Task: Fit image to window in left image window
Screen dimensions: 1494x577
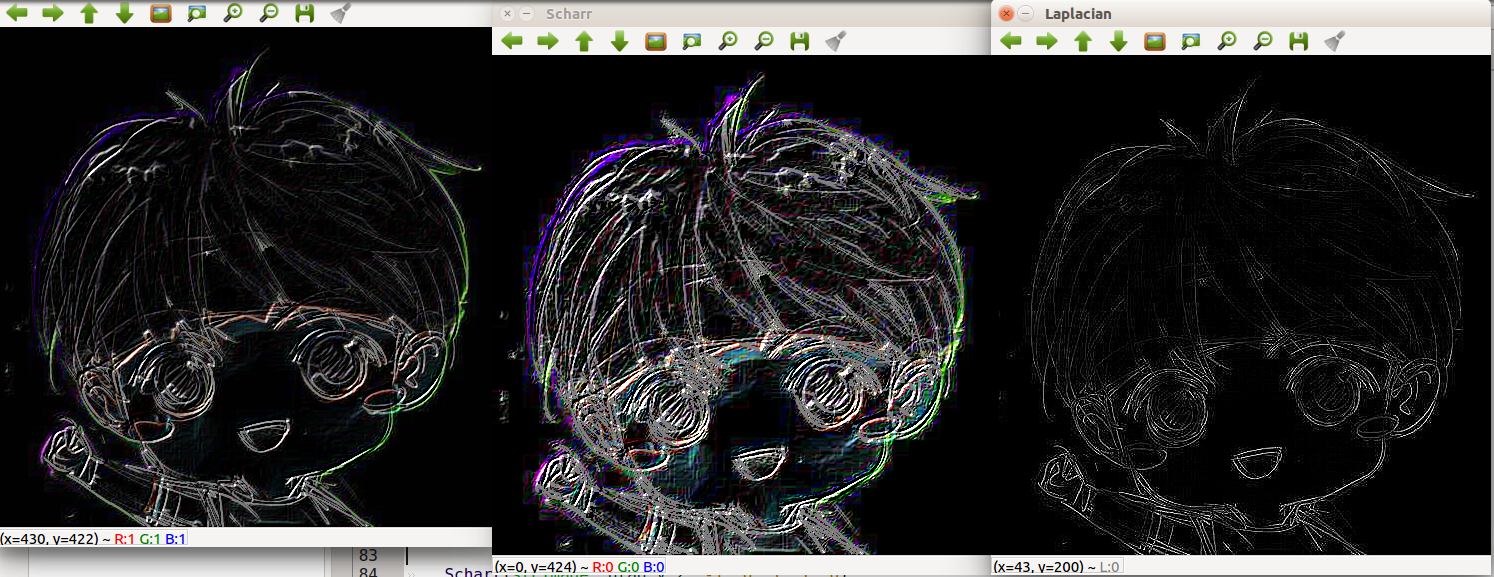Action: [196, 13]
